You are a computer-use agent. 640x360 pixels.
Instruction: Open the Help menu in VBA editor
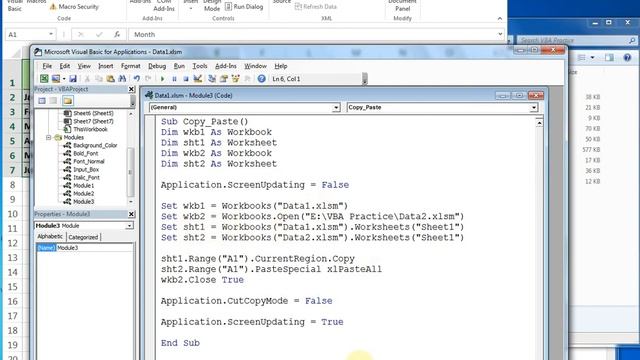[x=281, y=66]
